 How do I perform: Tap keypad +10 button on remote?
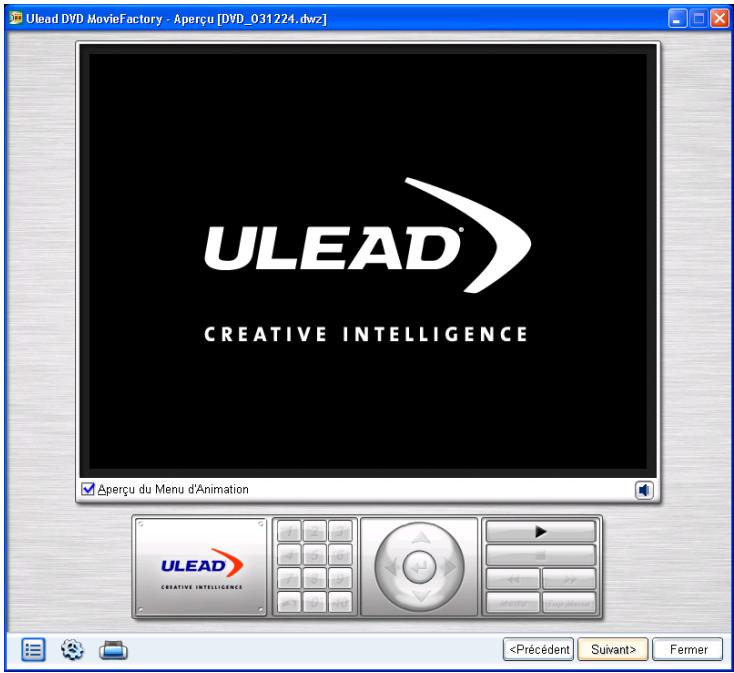[340, 602]
